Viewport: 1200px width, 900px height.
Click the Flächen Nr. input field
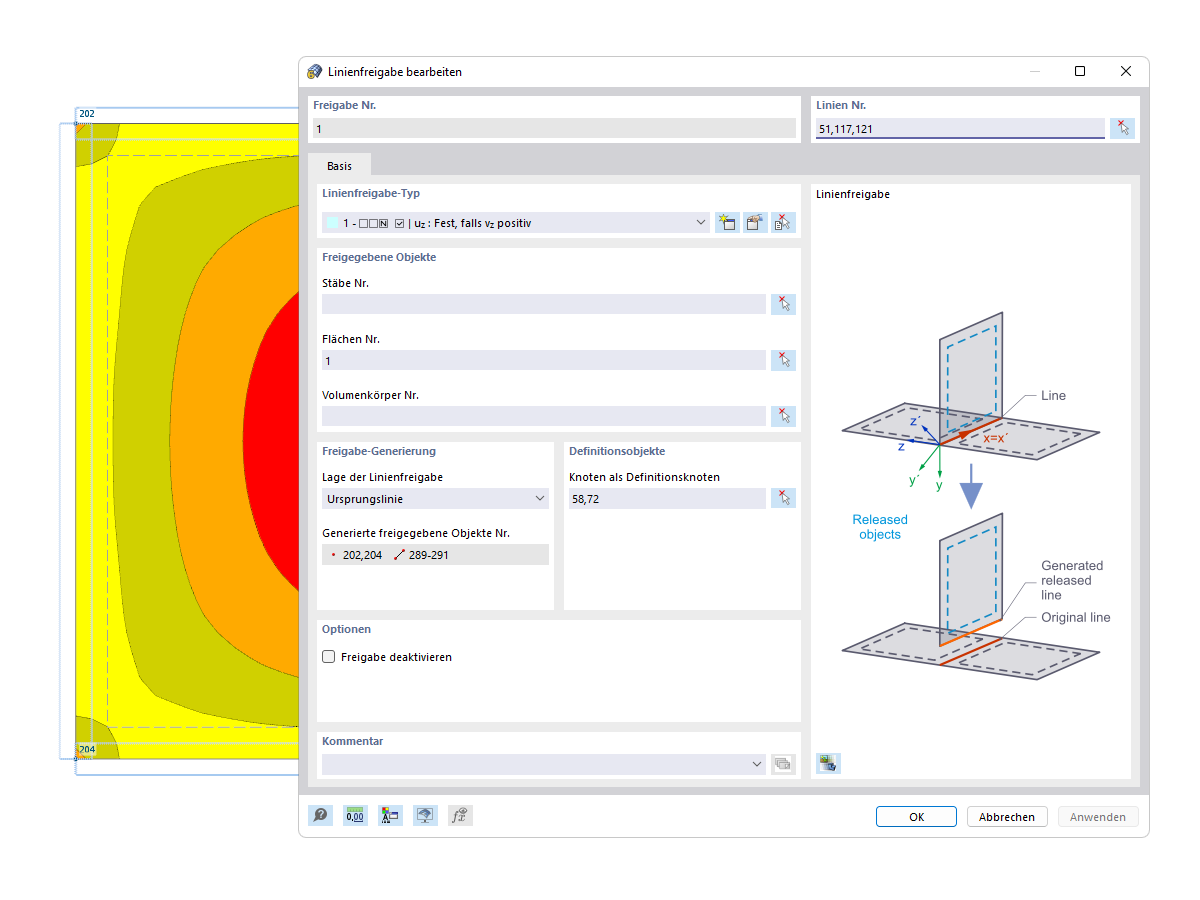(544, 360)
